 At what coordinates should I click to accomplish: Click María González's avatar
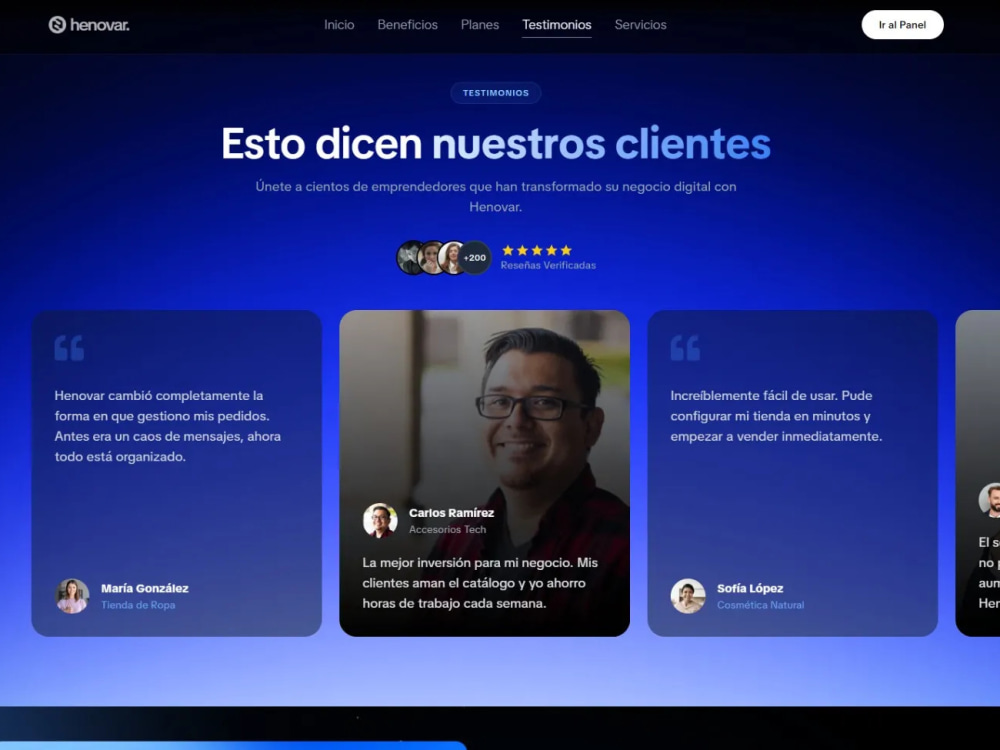(72, 596)
